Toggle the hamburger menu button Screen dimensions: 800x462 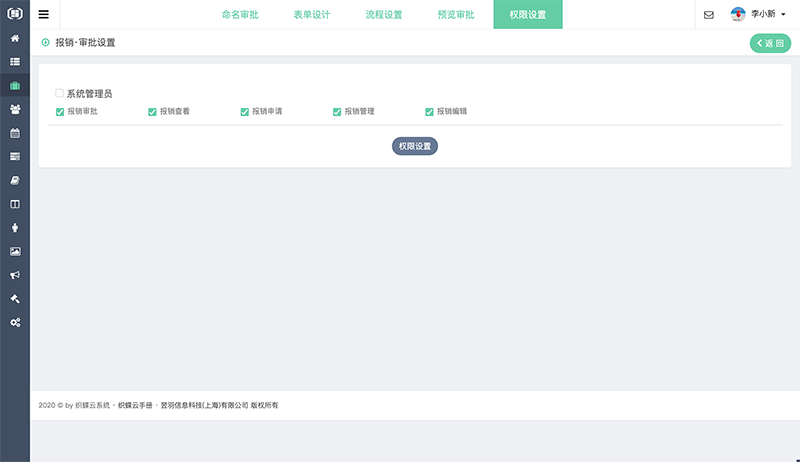click(43, 15)
